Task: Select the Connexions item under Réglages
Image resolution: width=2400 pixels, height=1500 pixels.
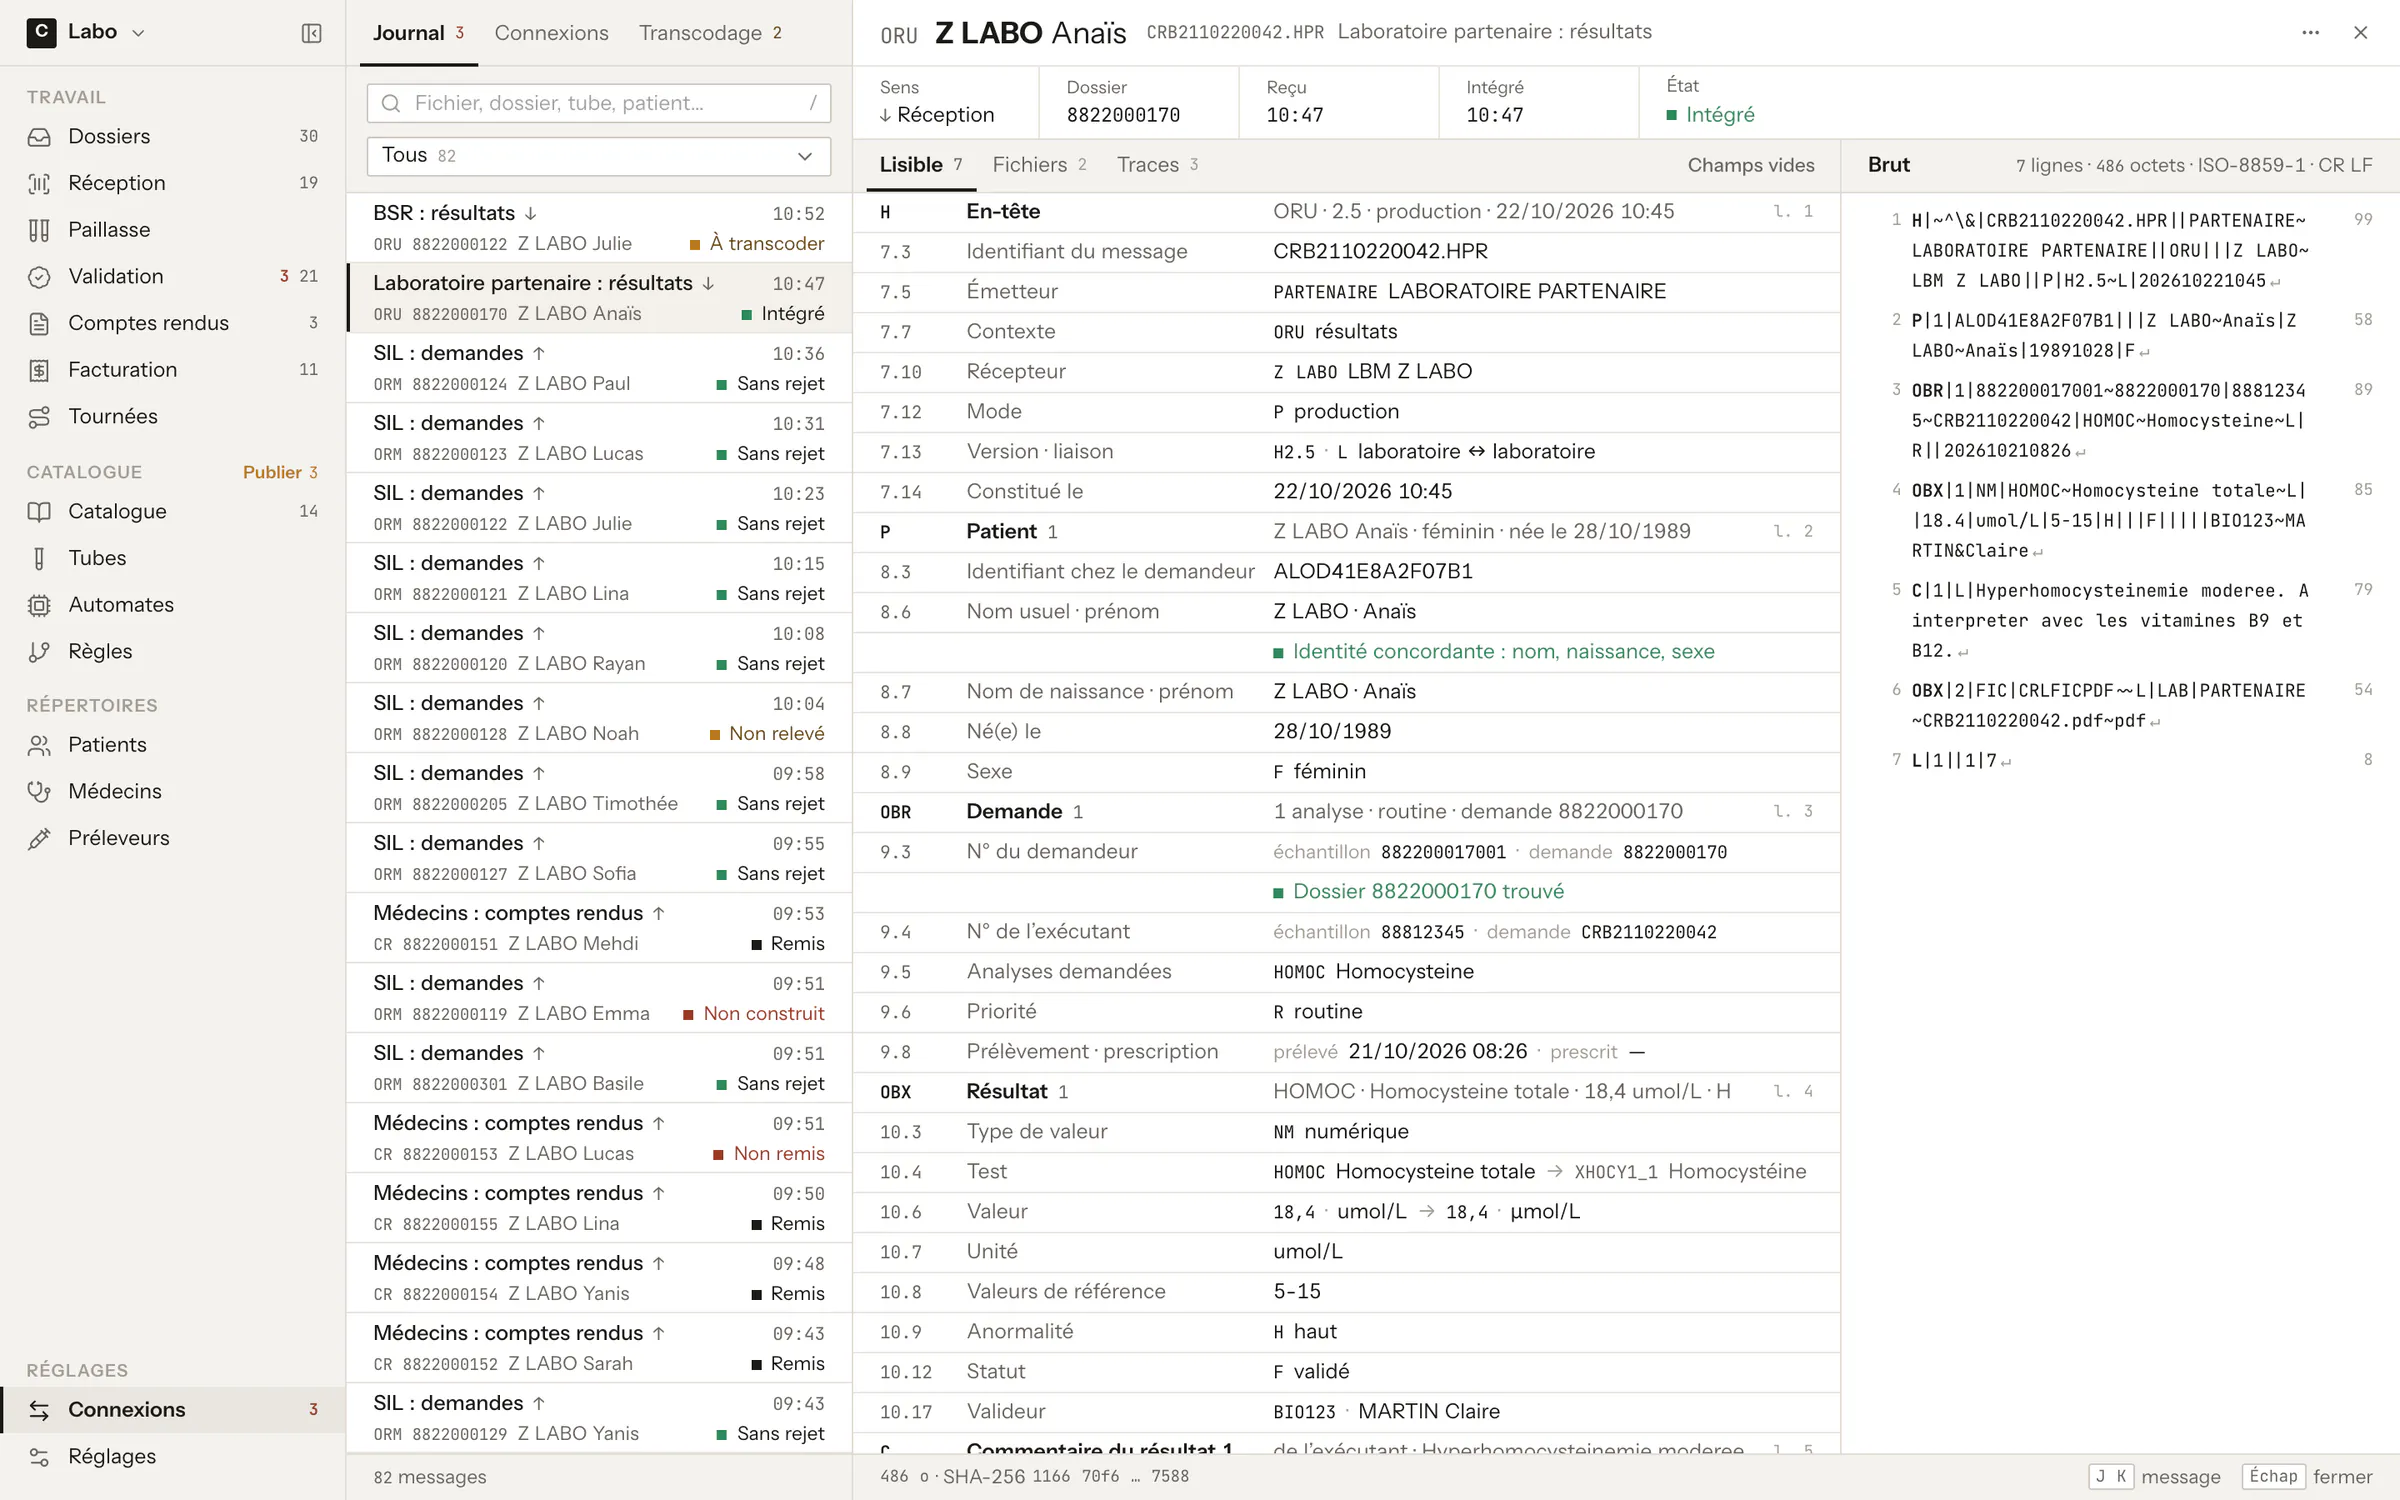Action: pyautogui.click(x=172, y=1410)
